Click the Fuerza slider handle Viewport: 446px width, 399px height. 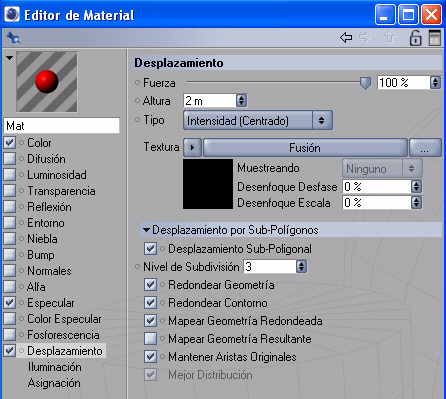[x=365, y=83]
